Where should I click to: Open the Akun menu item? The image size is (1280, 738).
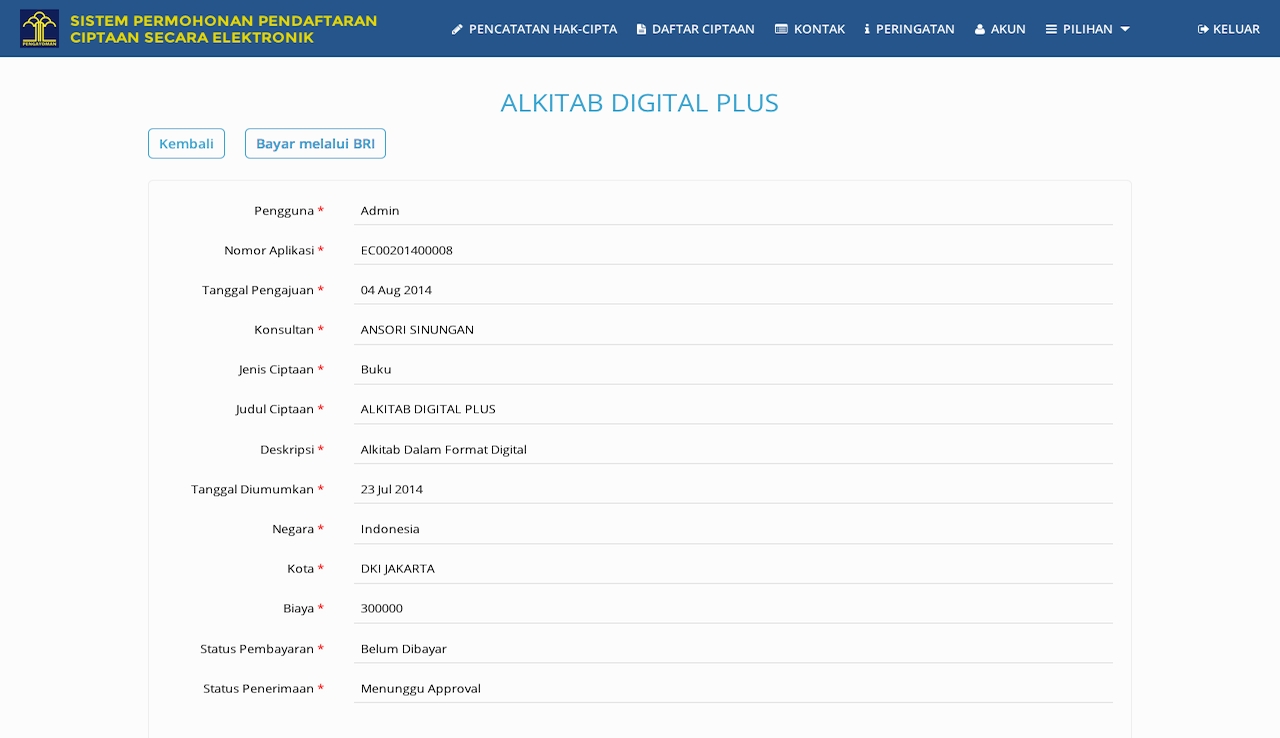(1000, 29)
